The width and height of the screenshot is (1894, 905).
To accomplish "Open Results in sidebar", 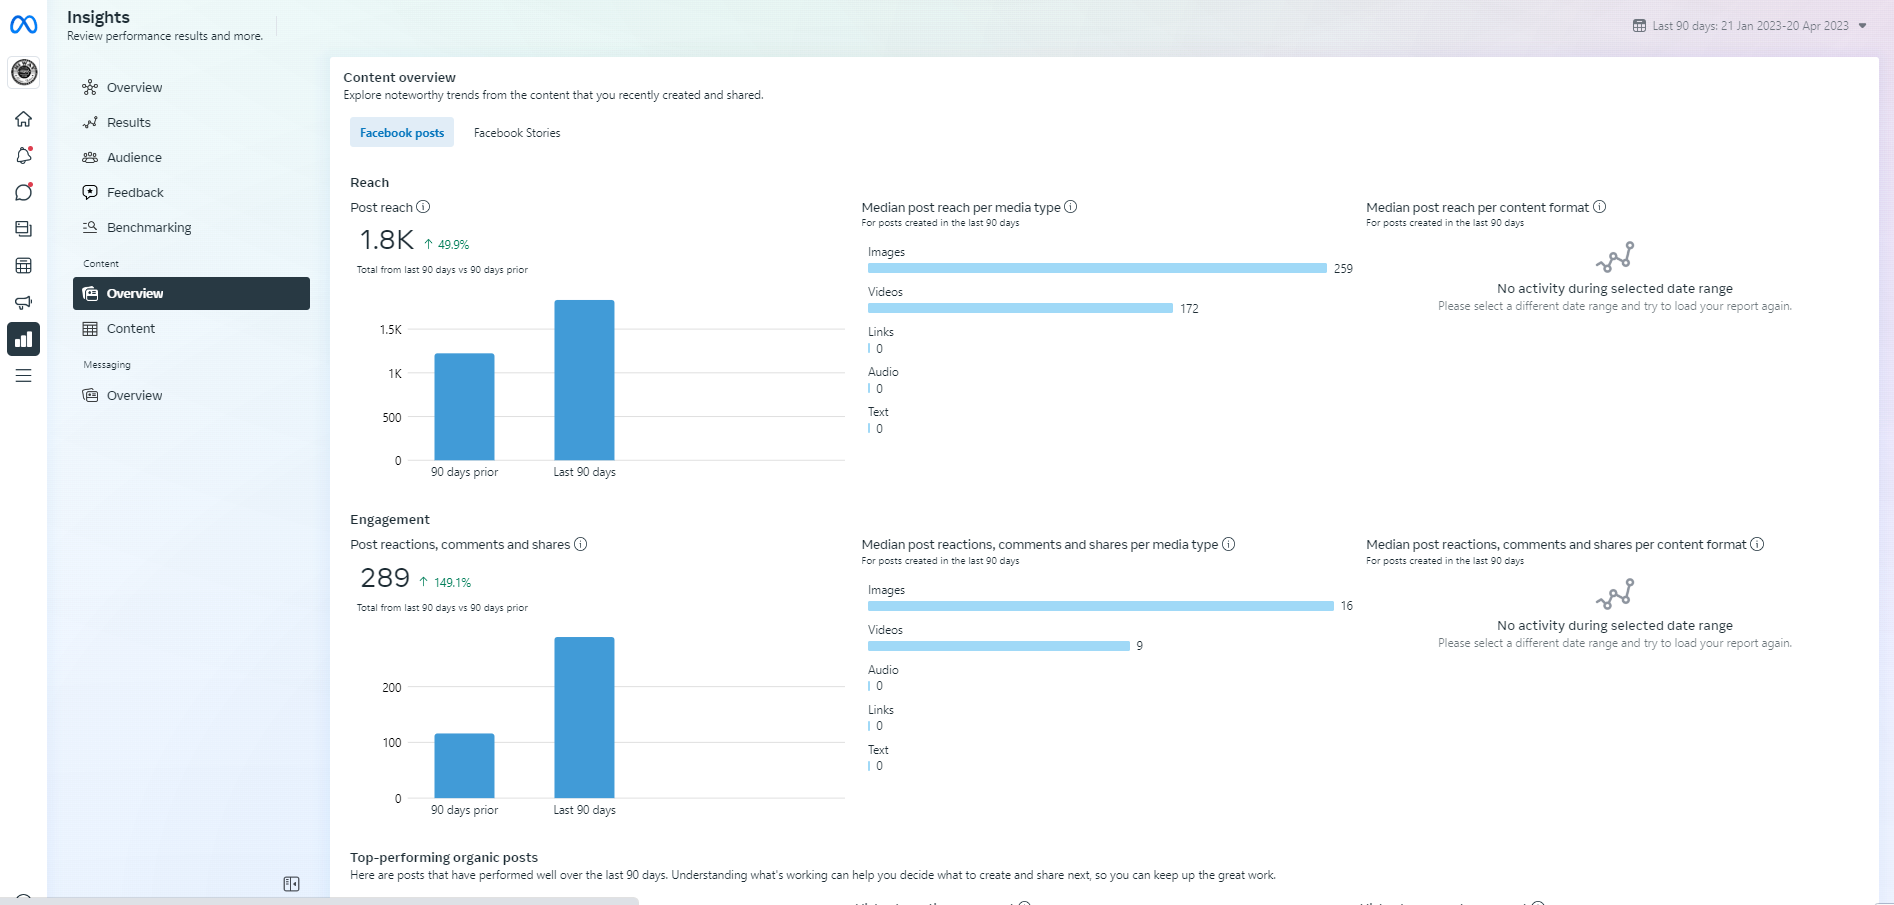I will 191,123.
